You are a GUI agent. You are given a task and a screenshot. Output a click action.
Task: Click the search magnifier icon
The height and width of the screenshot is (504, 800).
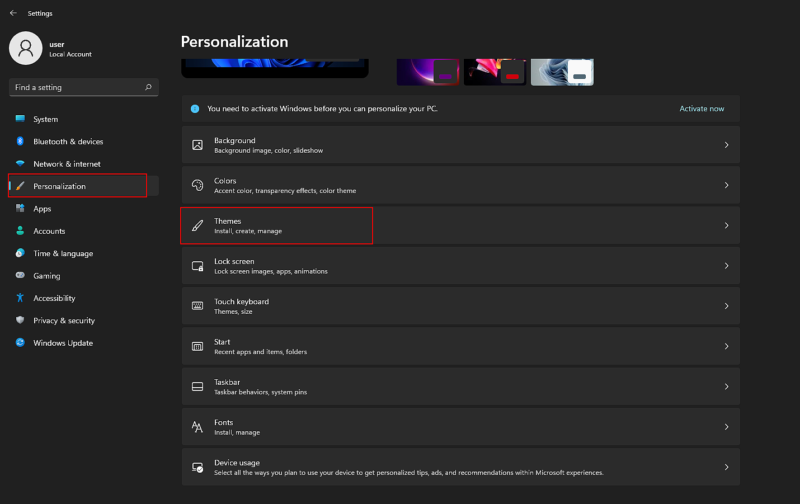pos(148,87)
